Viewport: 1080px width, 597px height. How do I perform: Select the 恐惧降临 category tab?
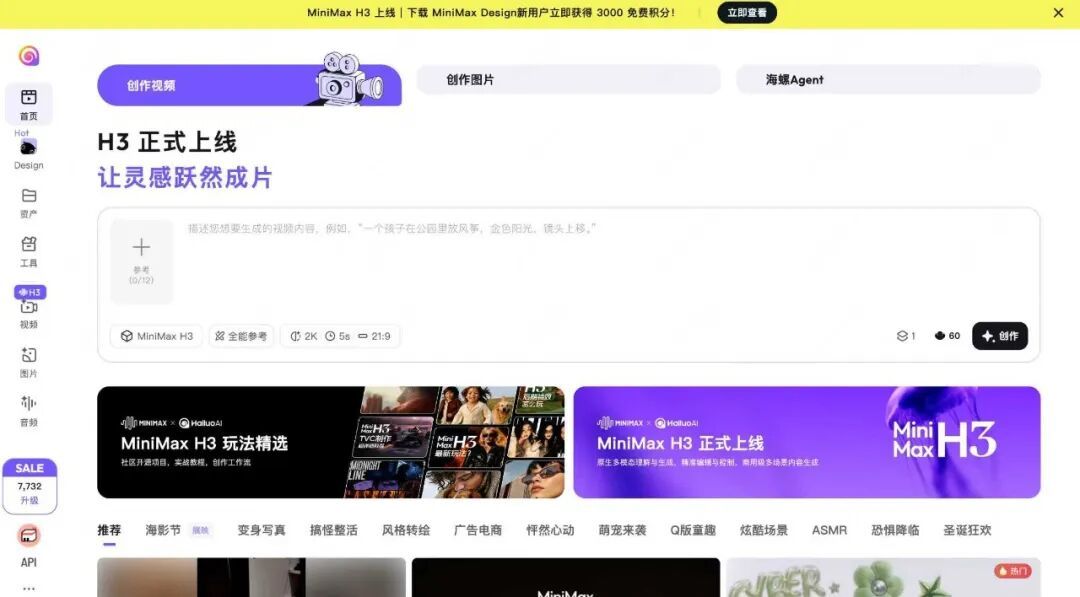pyautogui.click(x=895, y=530)
